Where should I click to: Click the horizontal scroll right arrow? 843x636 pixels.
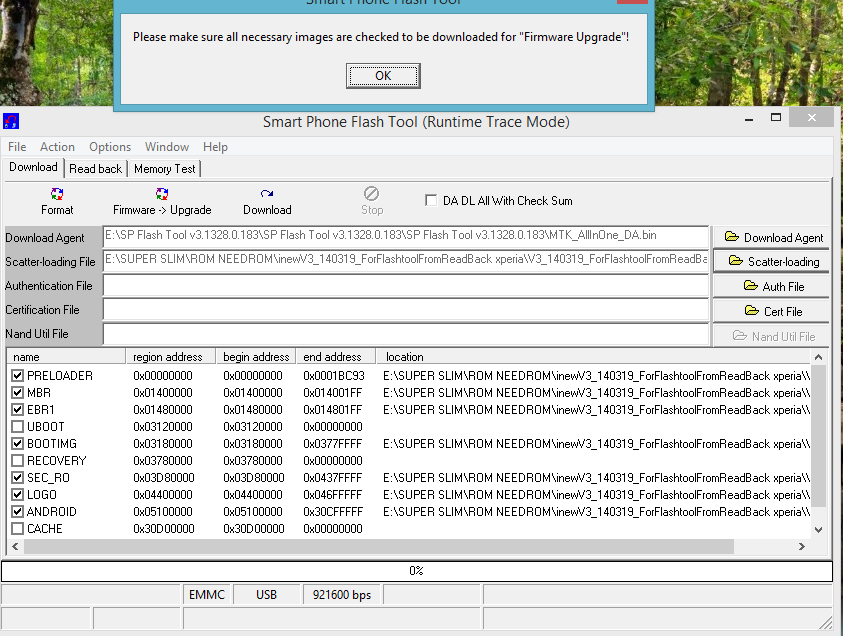[802, 547]
